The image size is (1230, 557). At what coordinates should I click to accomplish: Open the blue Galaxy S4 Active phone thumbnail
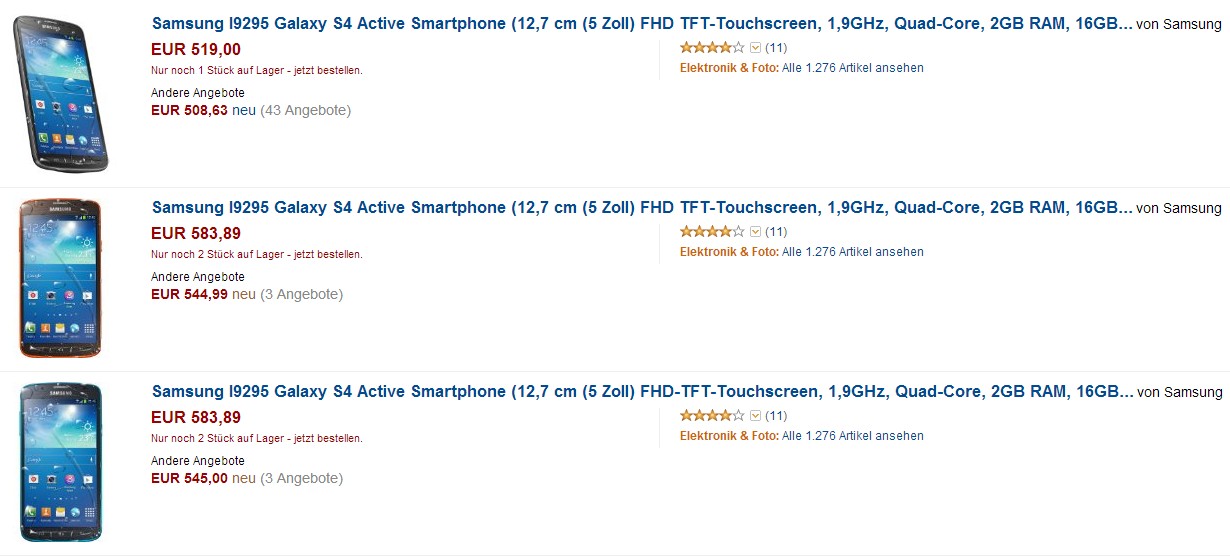pos(61,462)
